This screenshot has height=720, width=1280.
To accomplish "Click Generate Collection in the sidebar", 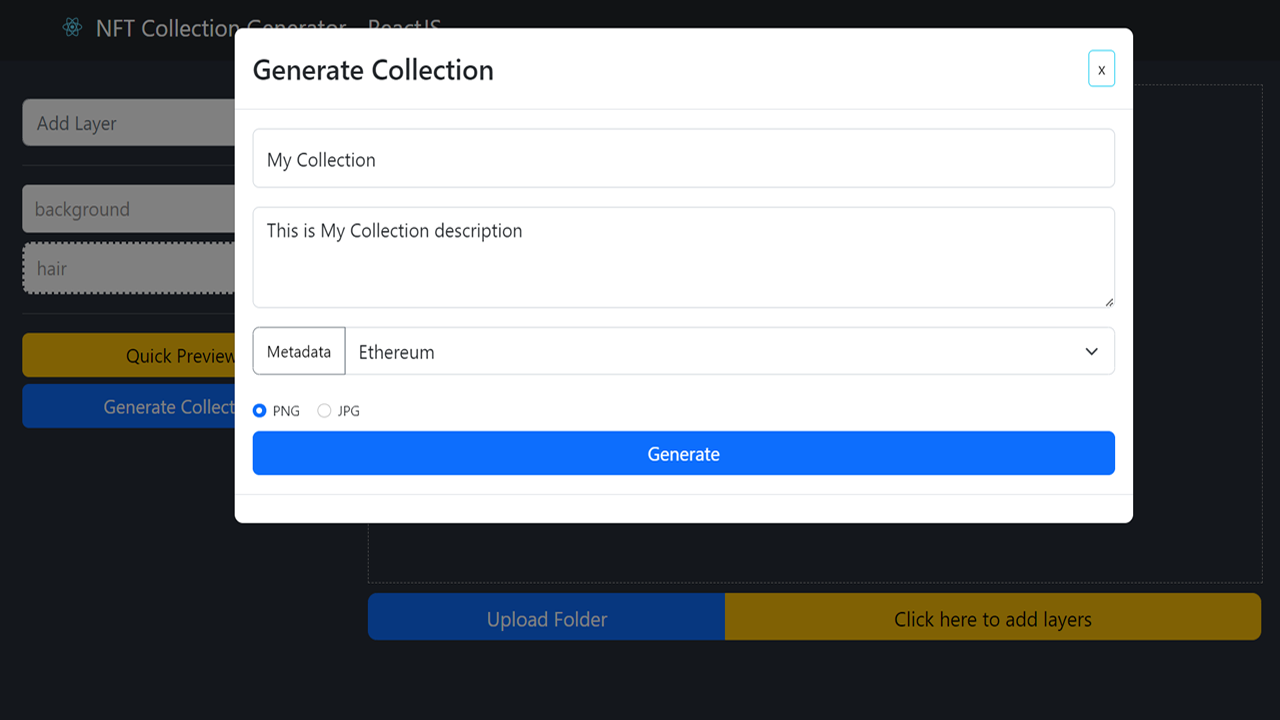I will (x=130, y=407).
